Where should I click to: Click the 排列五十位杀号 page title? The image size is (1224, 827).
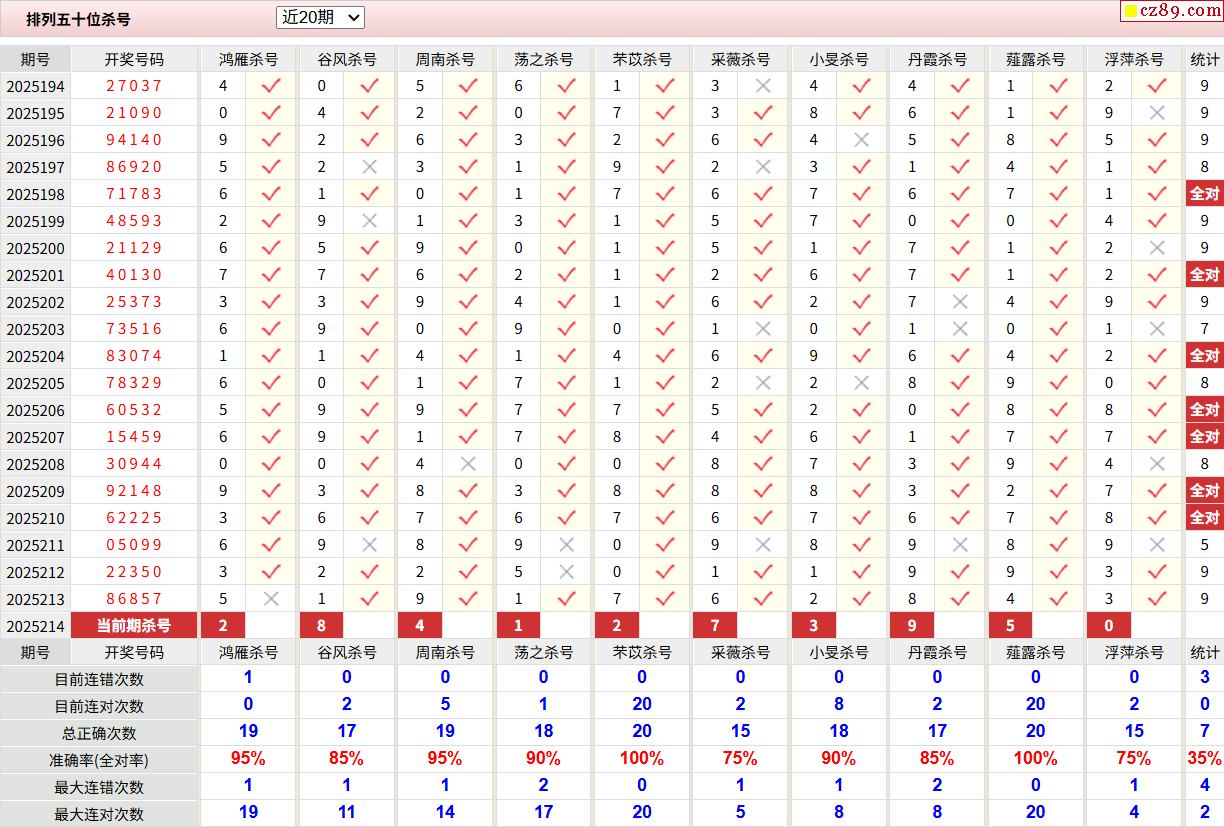tap(78, 19)
